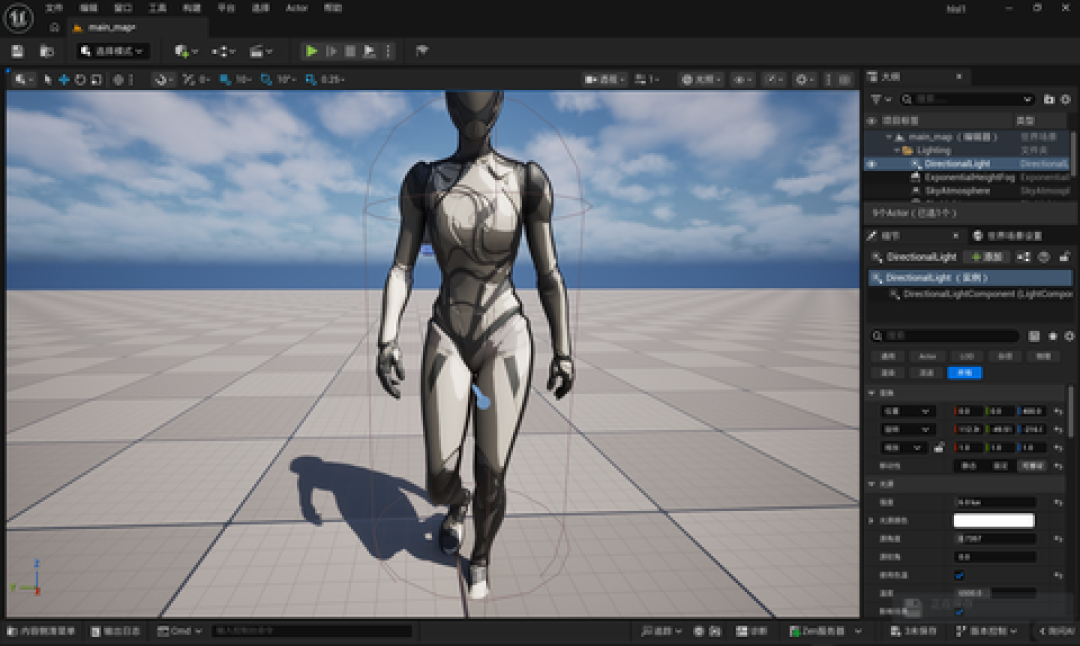This screenshot has width=1080, height=646.
Task: Create a new folder in the Outliner
Action: [x=1048, y=100]
